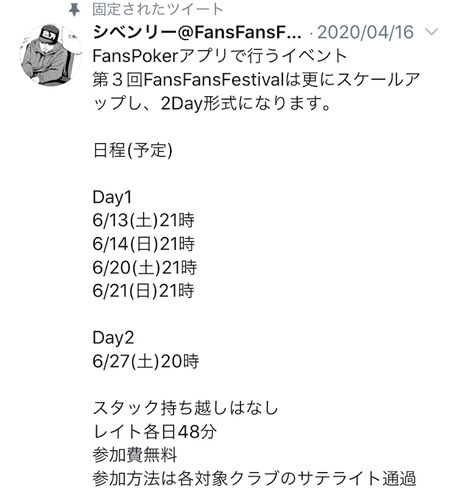Open the シベンリー@FansFansF display name

coord(197,32)
